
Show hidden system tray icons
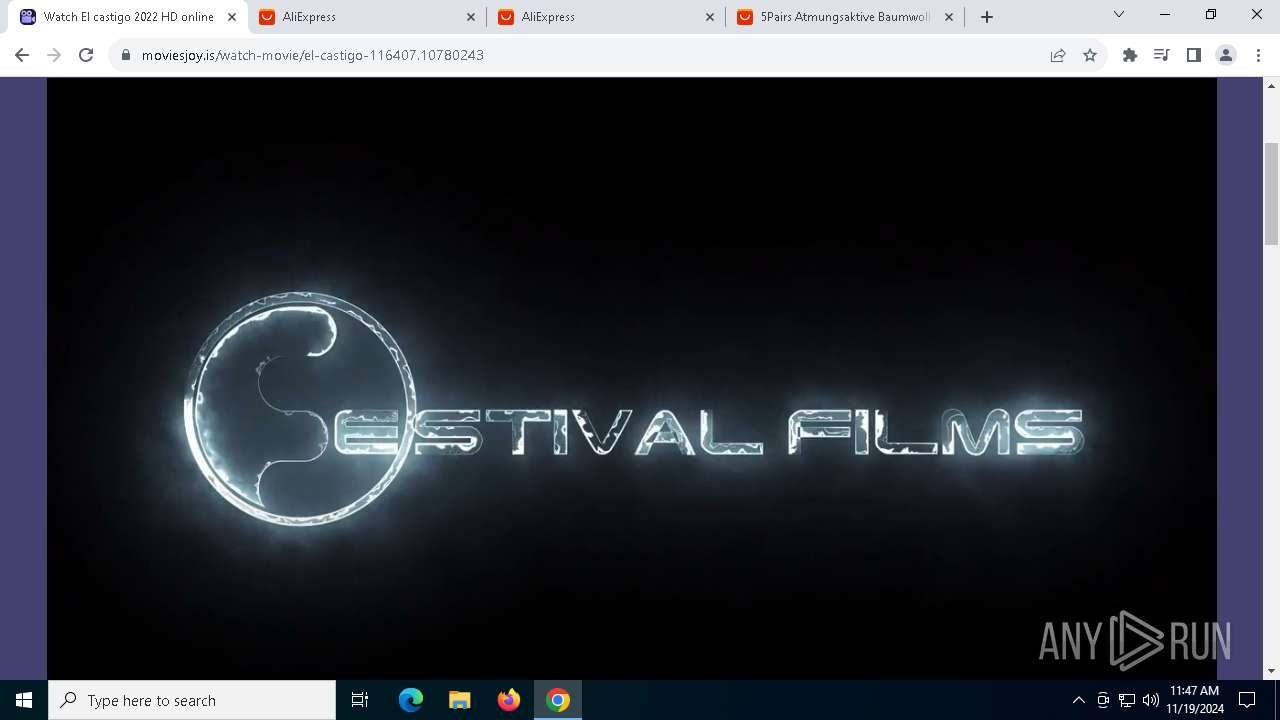[1078, 700]
